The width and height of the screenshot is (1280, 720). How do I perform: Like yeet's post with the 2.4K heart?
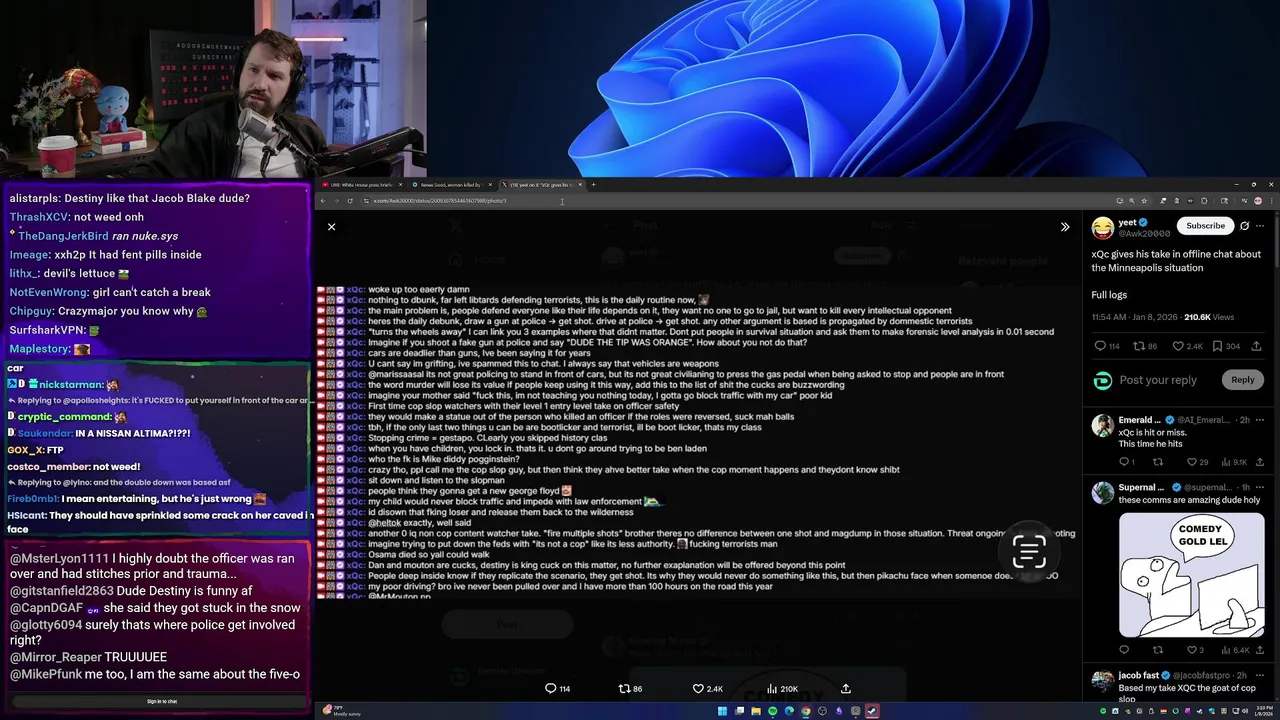click(1186, 346)
